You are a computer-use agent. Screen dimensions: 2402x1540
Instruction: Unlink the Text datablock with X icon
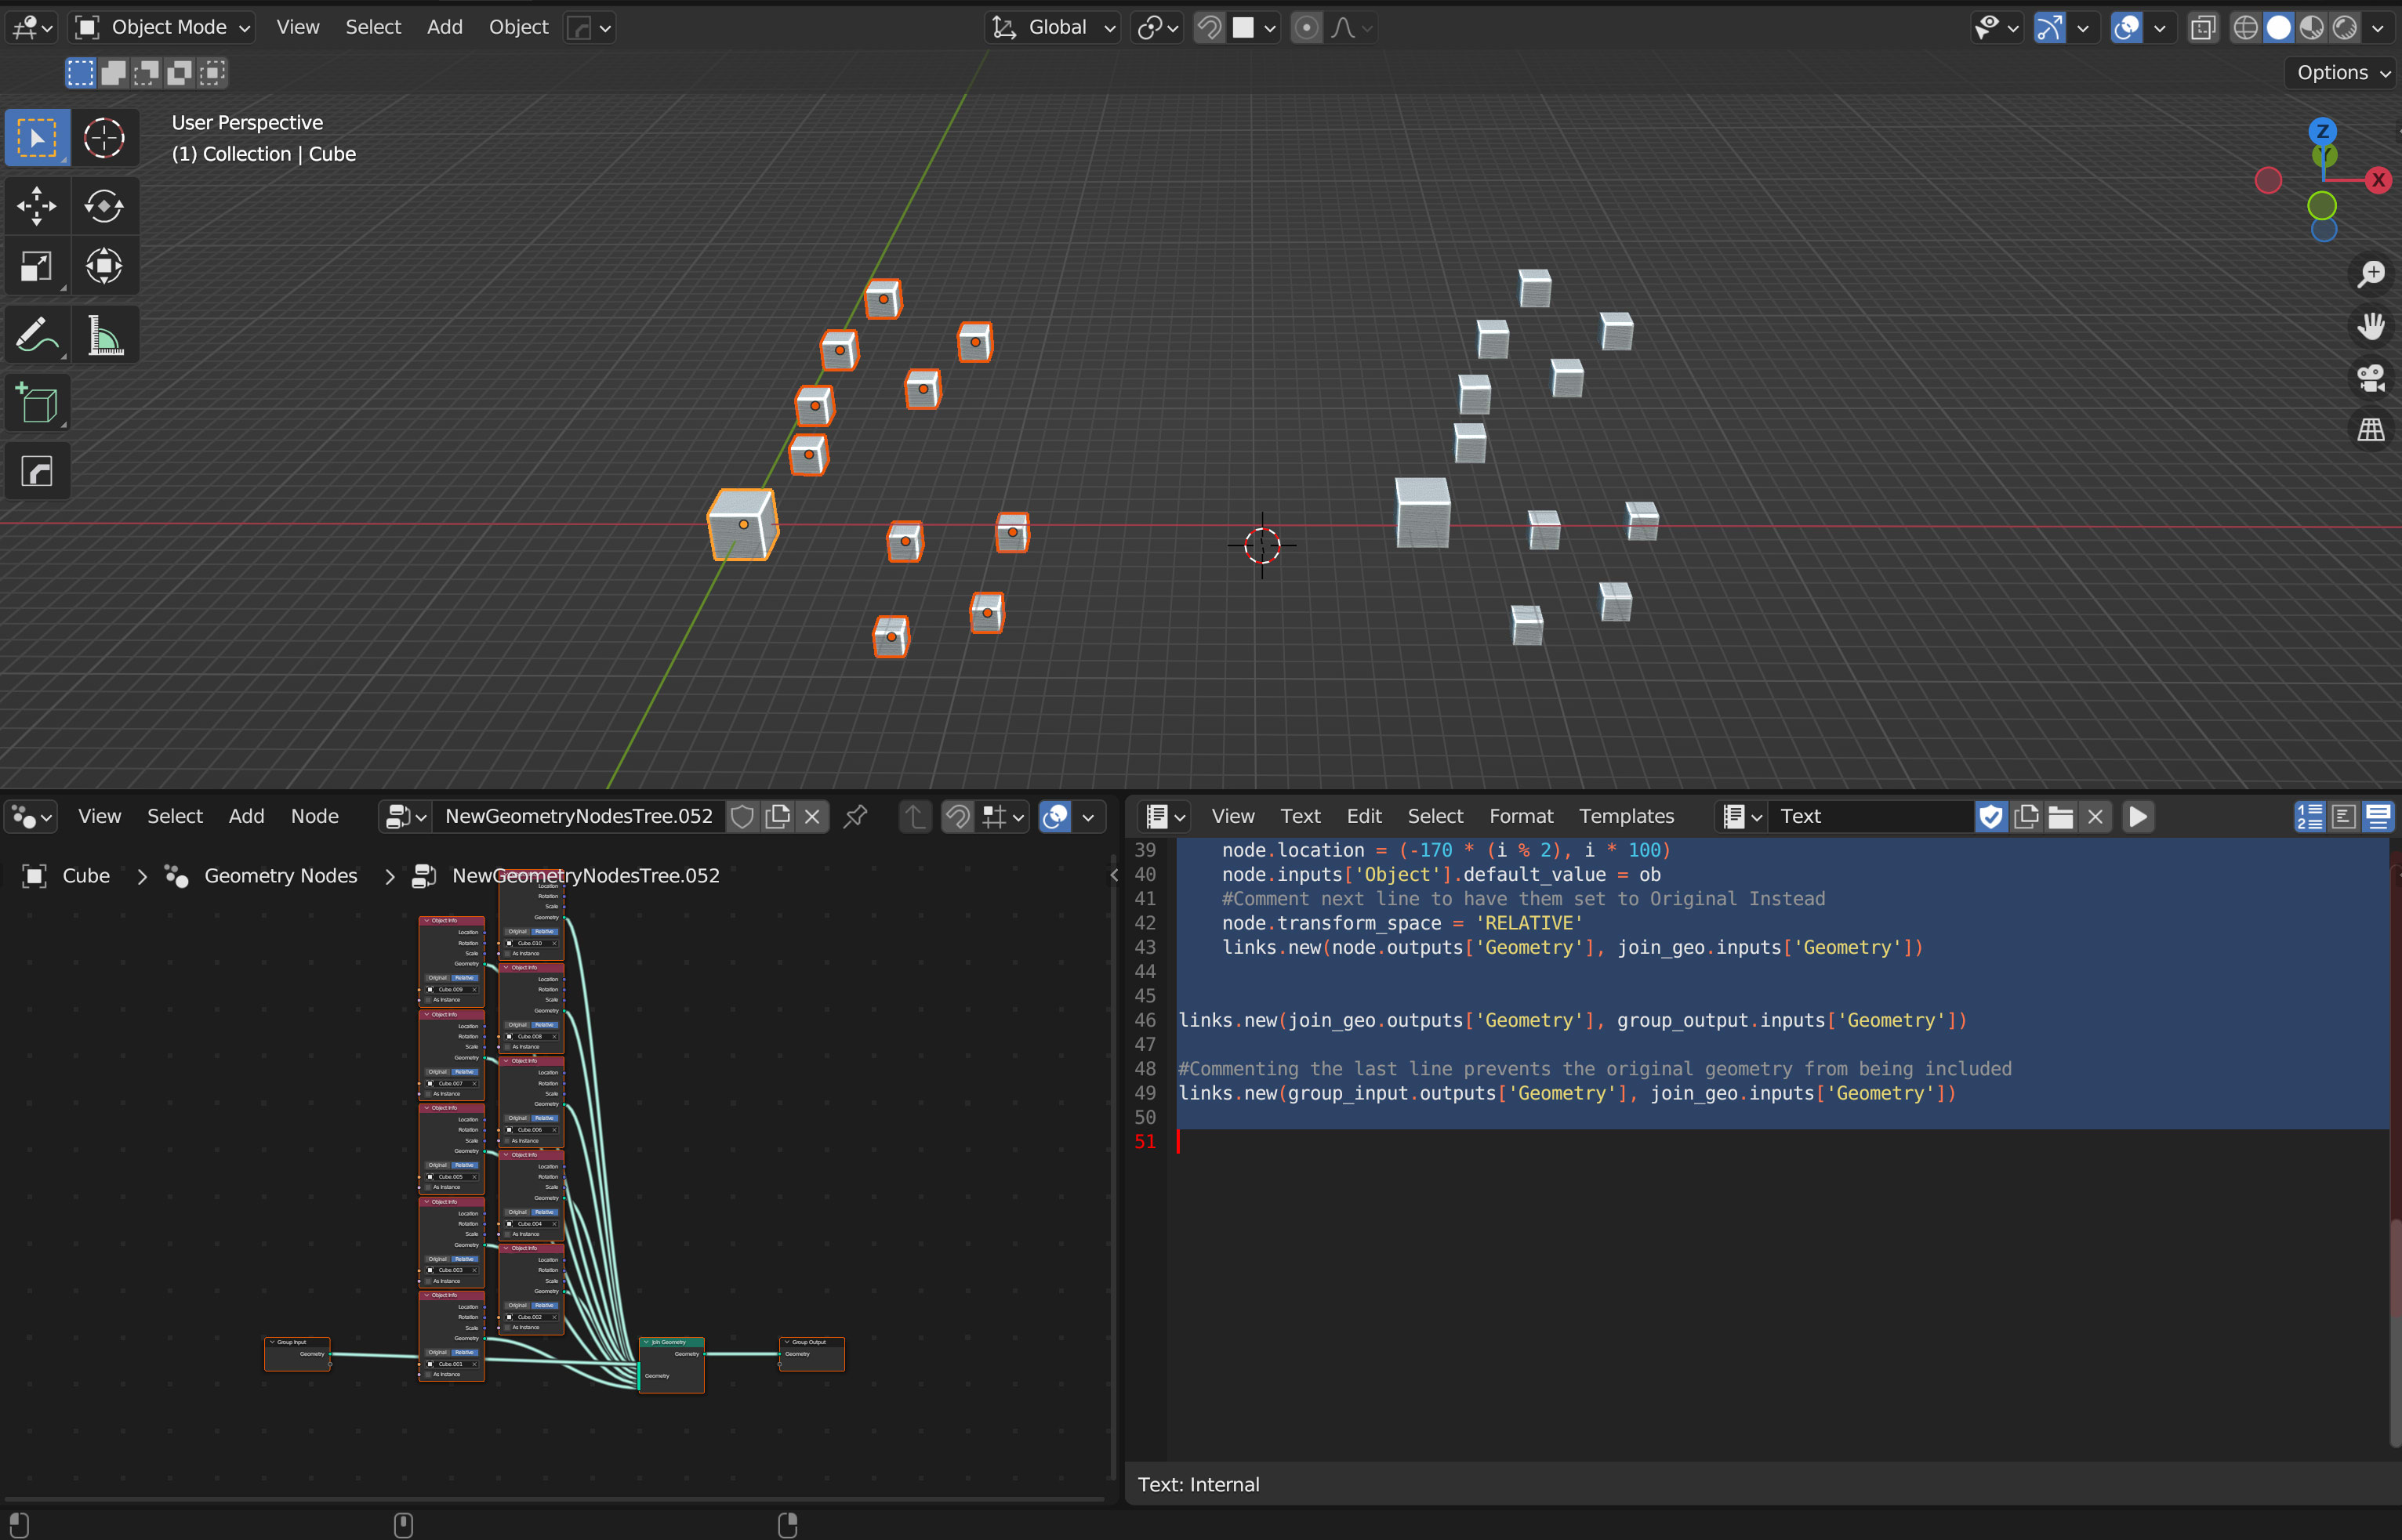(x=2096, y=817)
